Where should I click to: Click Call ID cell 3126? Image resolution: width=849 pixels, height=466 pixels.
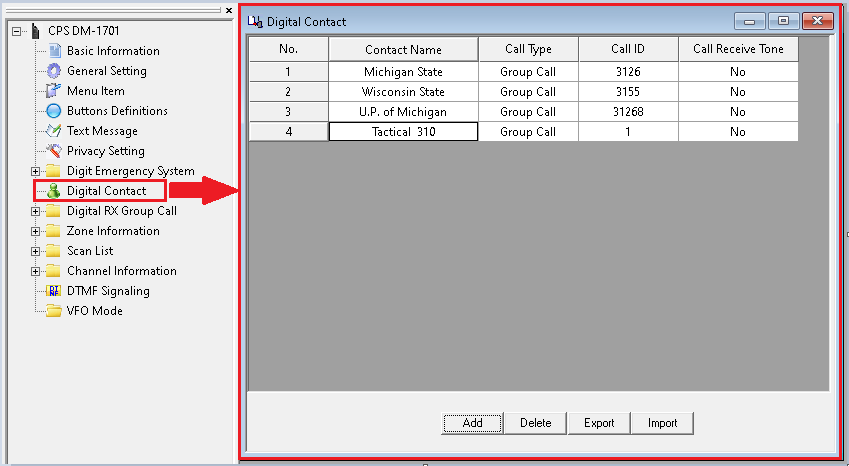[628, 72]
